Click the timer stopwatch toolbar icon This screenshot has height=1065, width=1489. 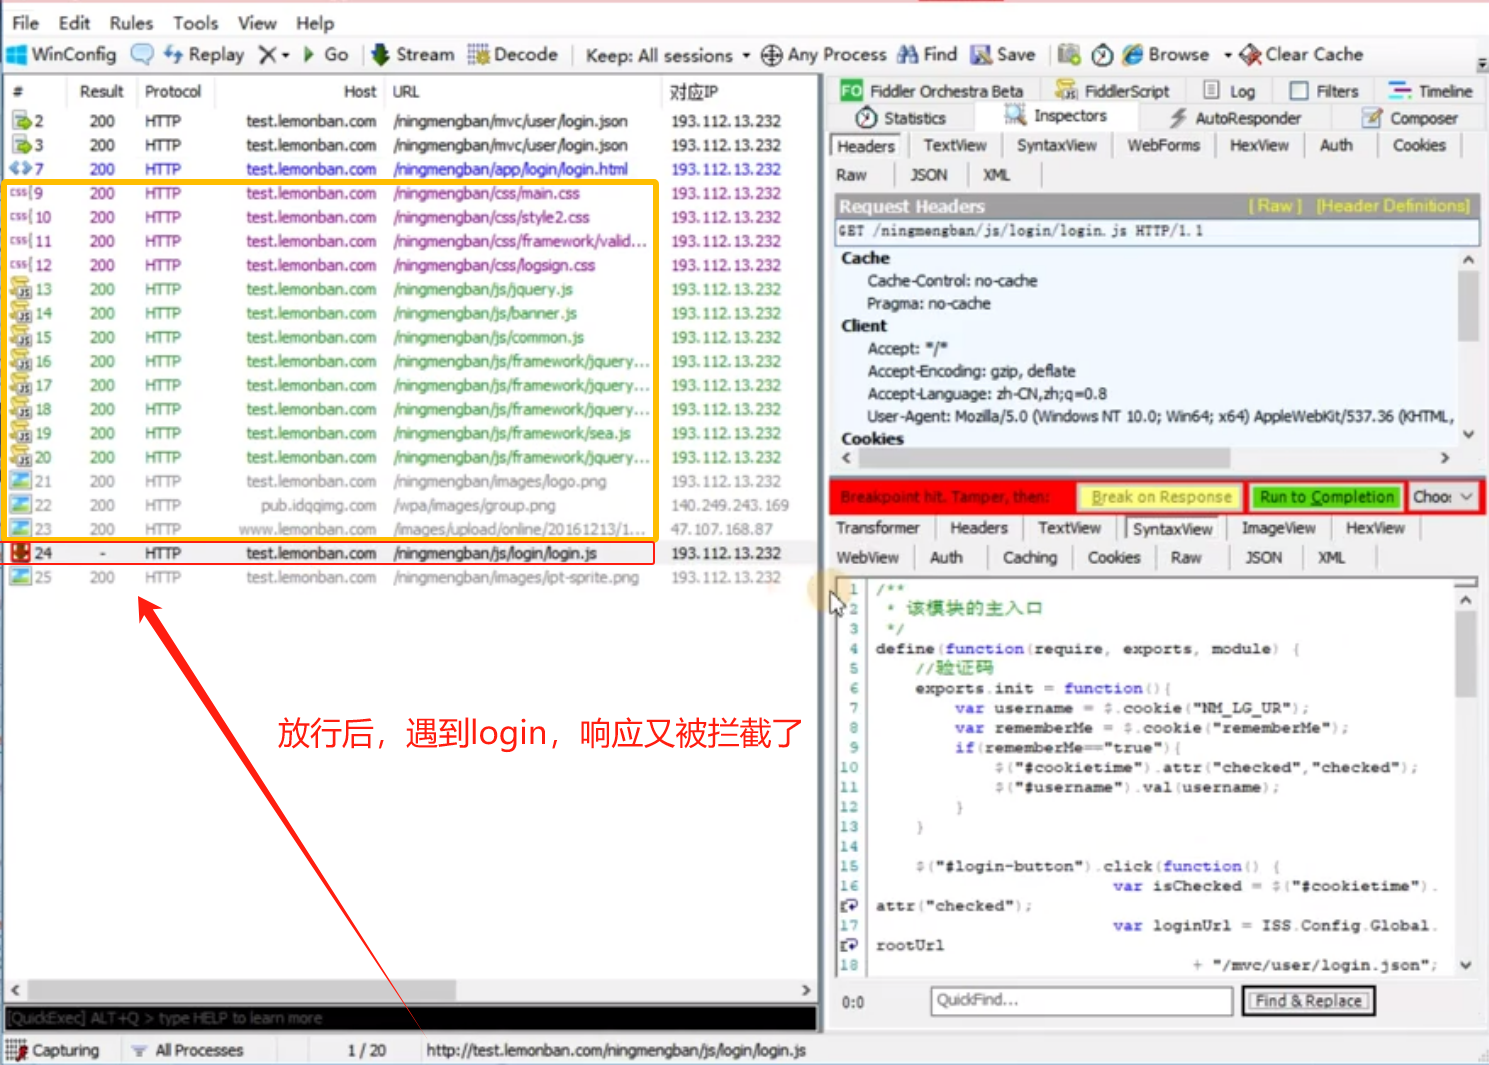click(x=1102, y=54)
